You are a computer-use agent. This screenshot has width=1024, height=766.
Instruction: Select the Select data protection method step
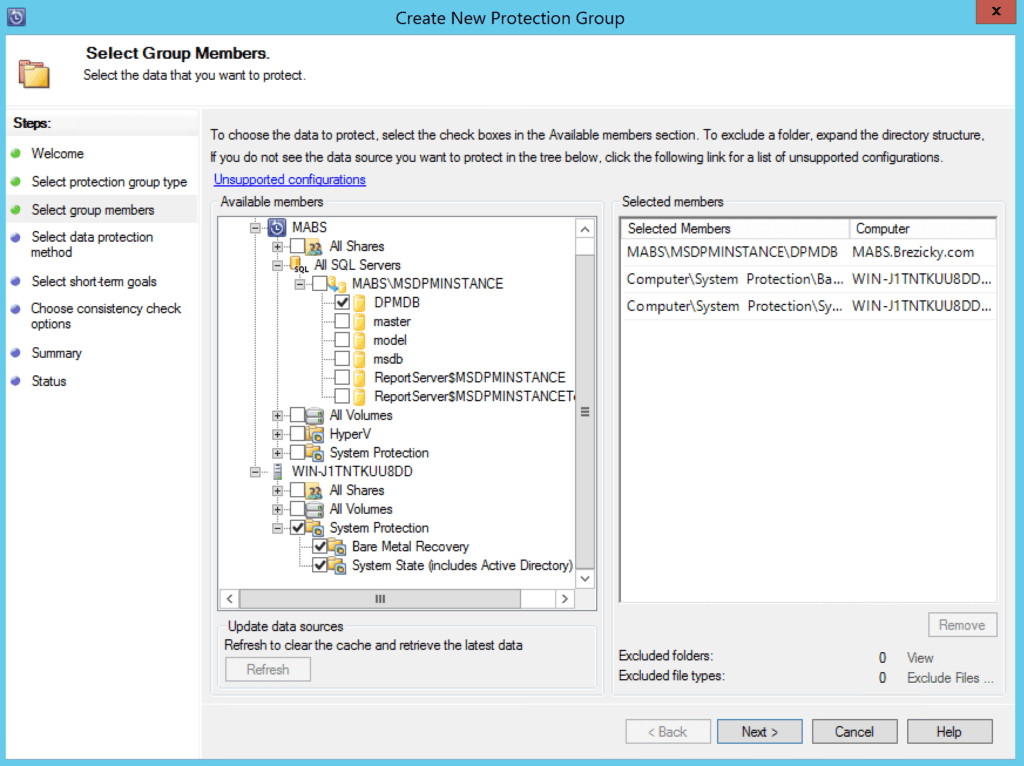pyautogui.click(x=92, y=245)
